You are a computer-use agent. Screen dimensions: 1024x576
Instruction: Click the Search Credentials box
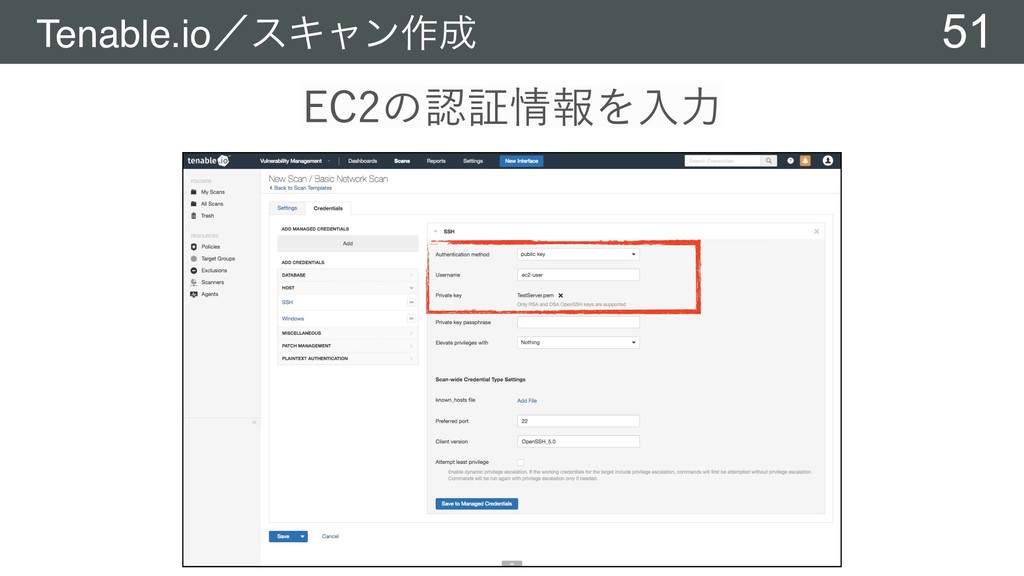(722, 161)
